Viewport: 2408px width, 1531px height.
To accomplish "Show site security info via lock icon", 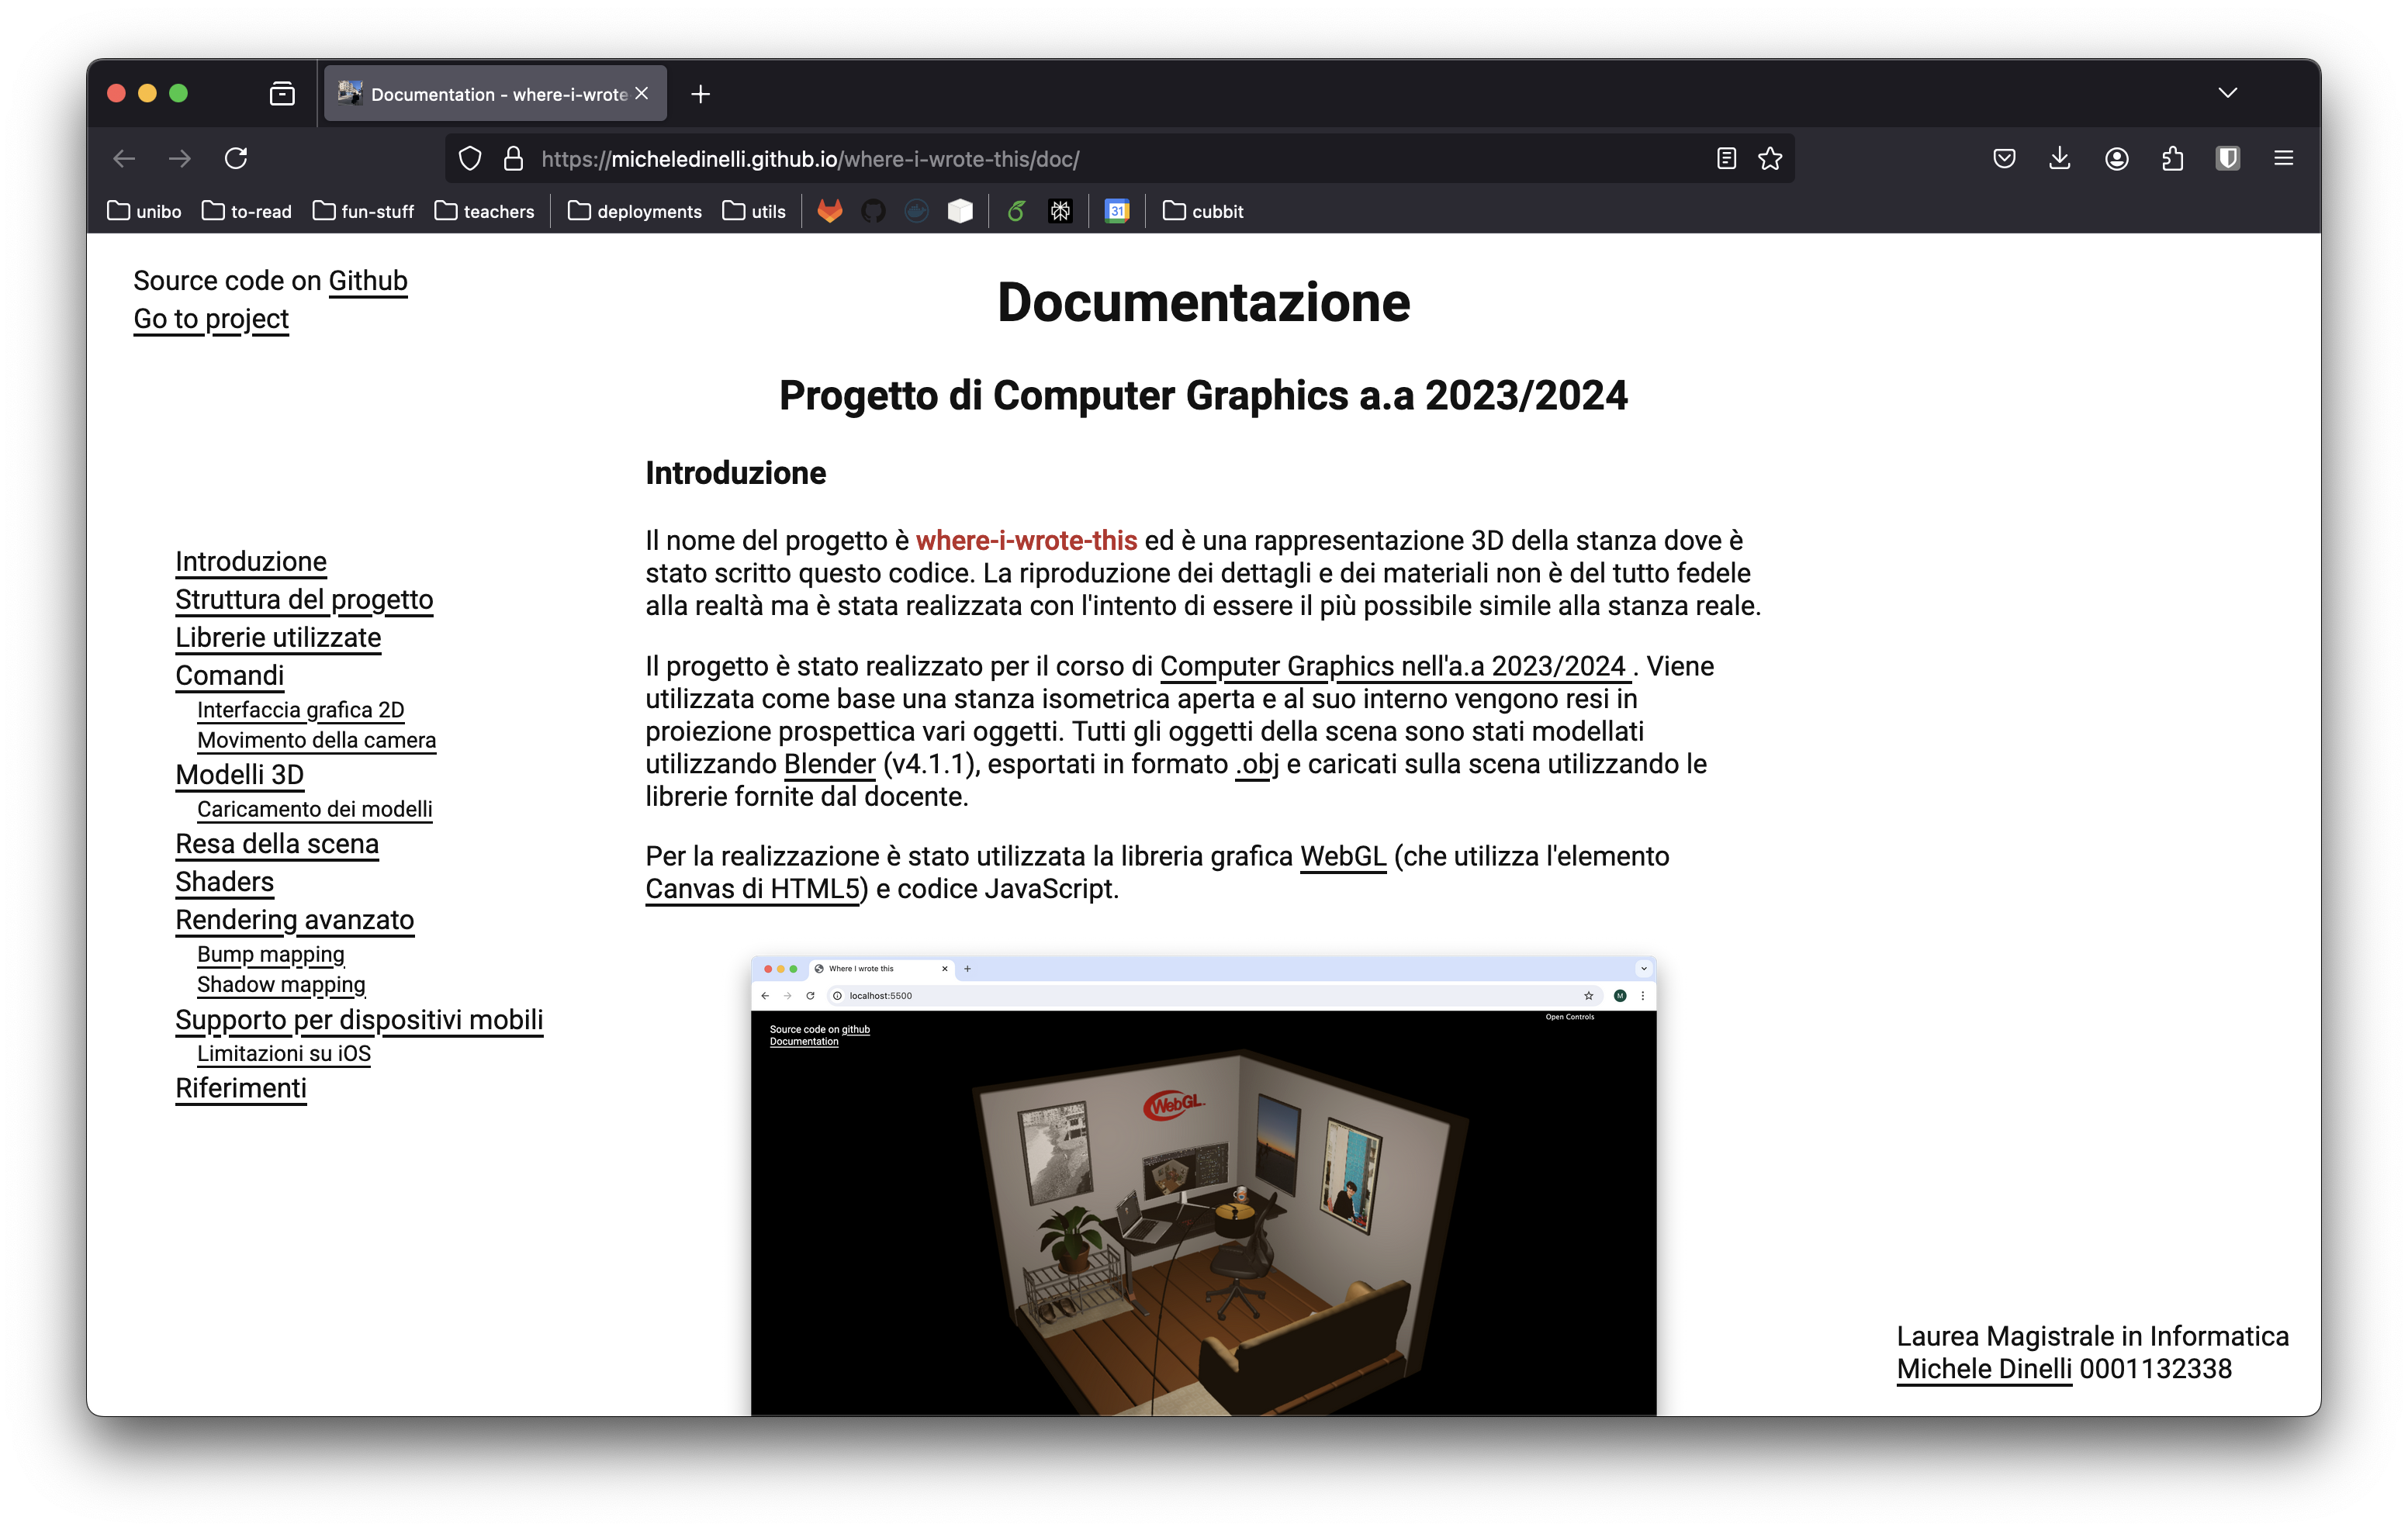I will 513,159.
